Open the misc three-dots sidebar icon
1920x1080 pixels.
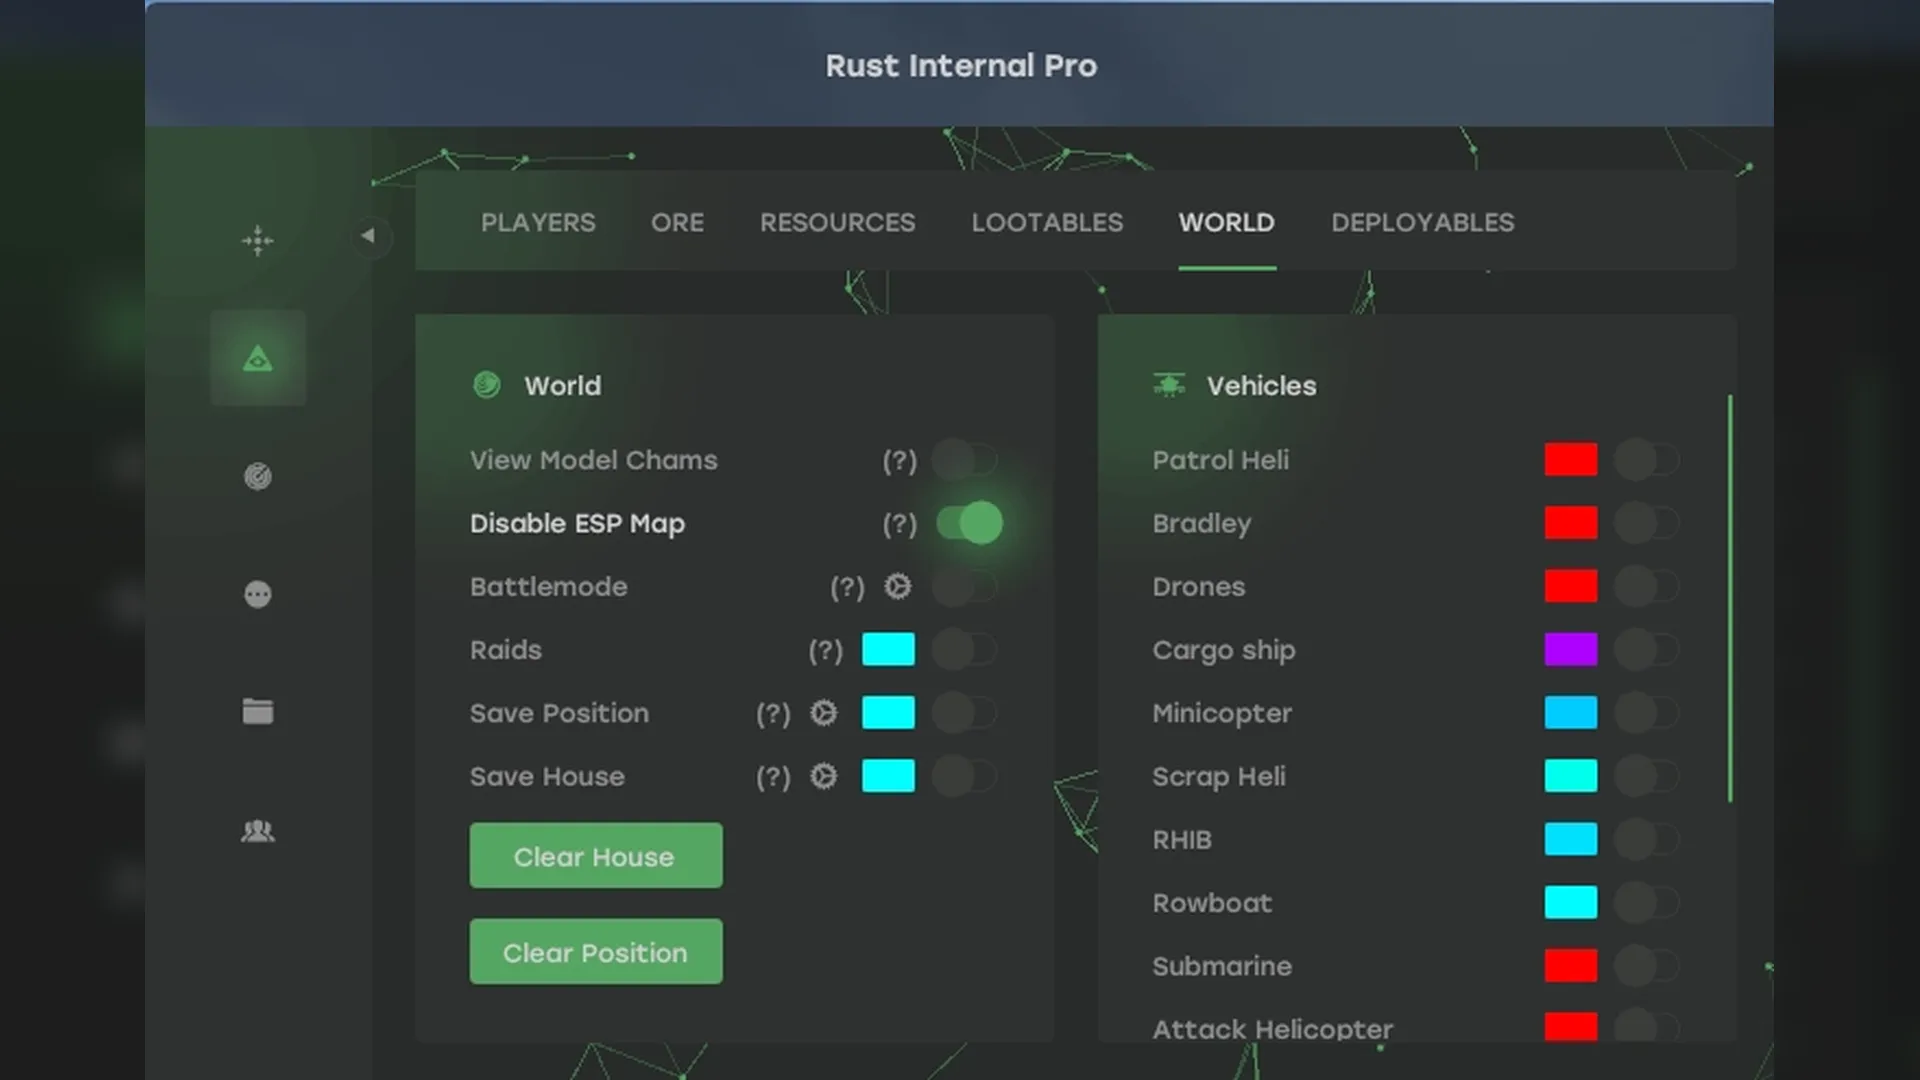pyautogui.click(x=258, y=595)
